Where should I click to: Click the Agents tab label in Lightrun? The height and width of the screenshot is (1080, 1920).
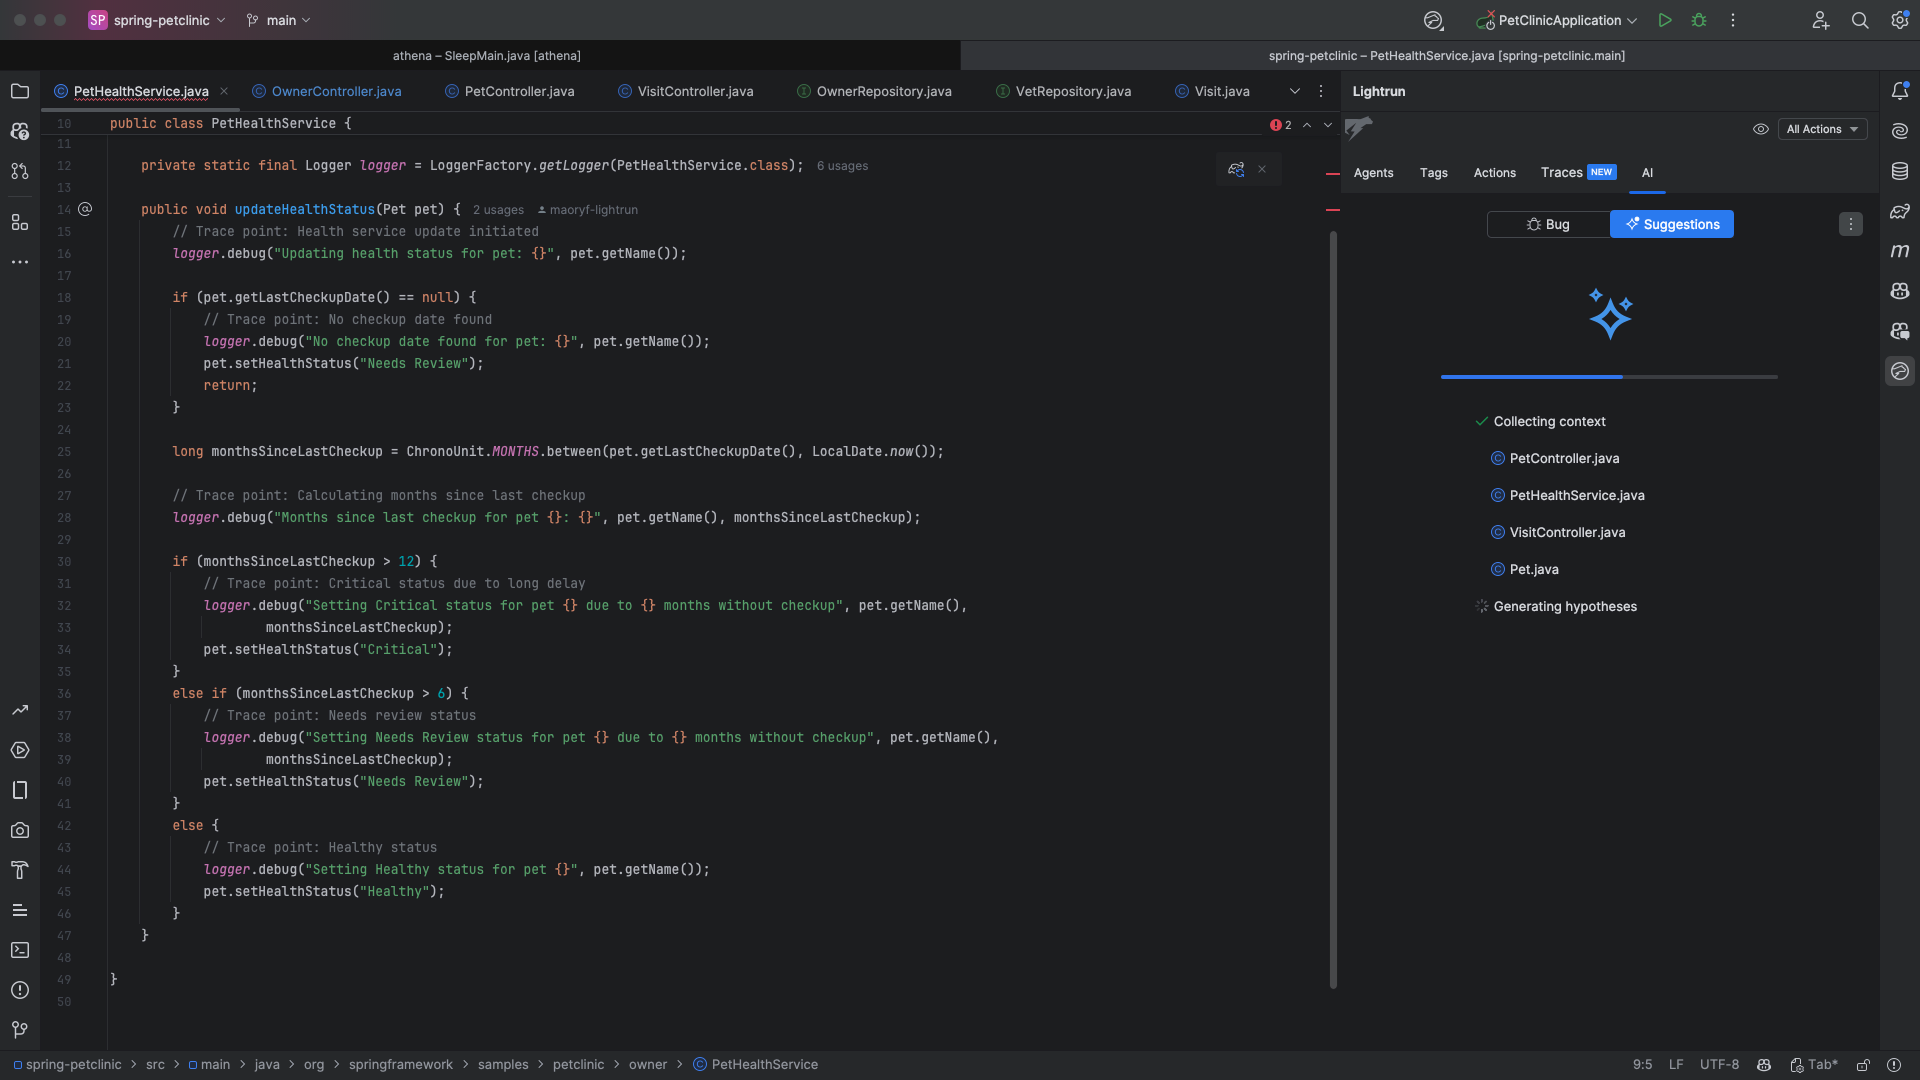point(1373,173)
